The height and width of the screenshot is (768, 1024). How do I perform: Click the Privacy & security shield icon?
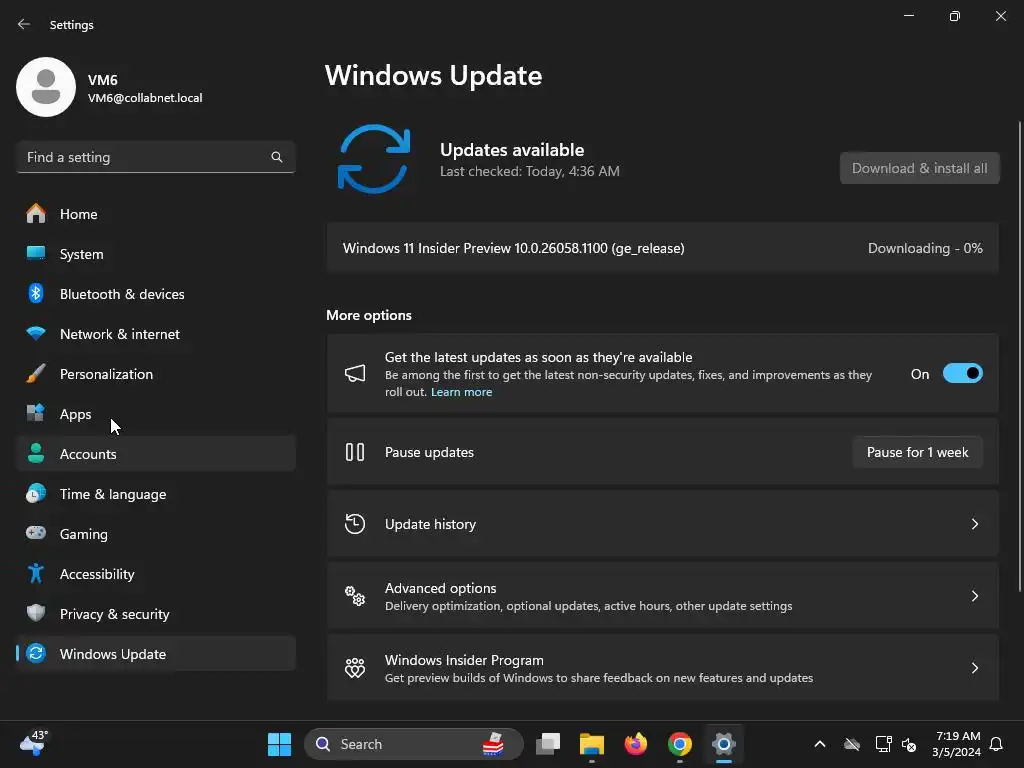(x=36, y=613)
